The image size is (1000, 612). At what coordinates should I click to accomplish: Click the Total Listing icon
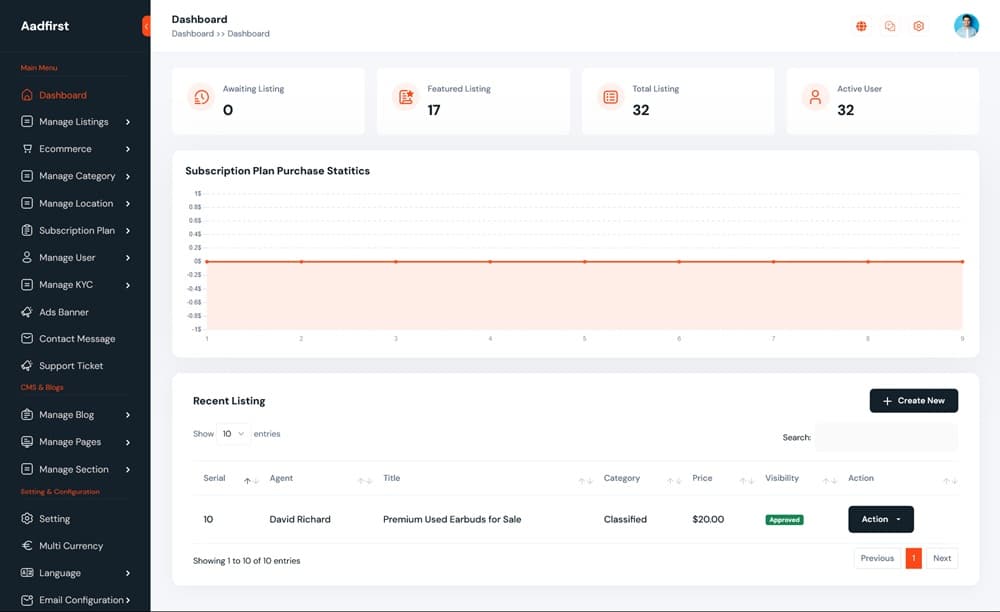tap(610, 97)
